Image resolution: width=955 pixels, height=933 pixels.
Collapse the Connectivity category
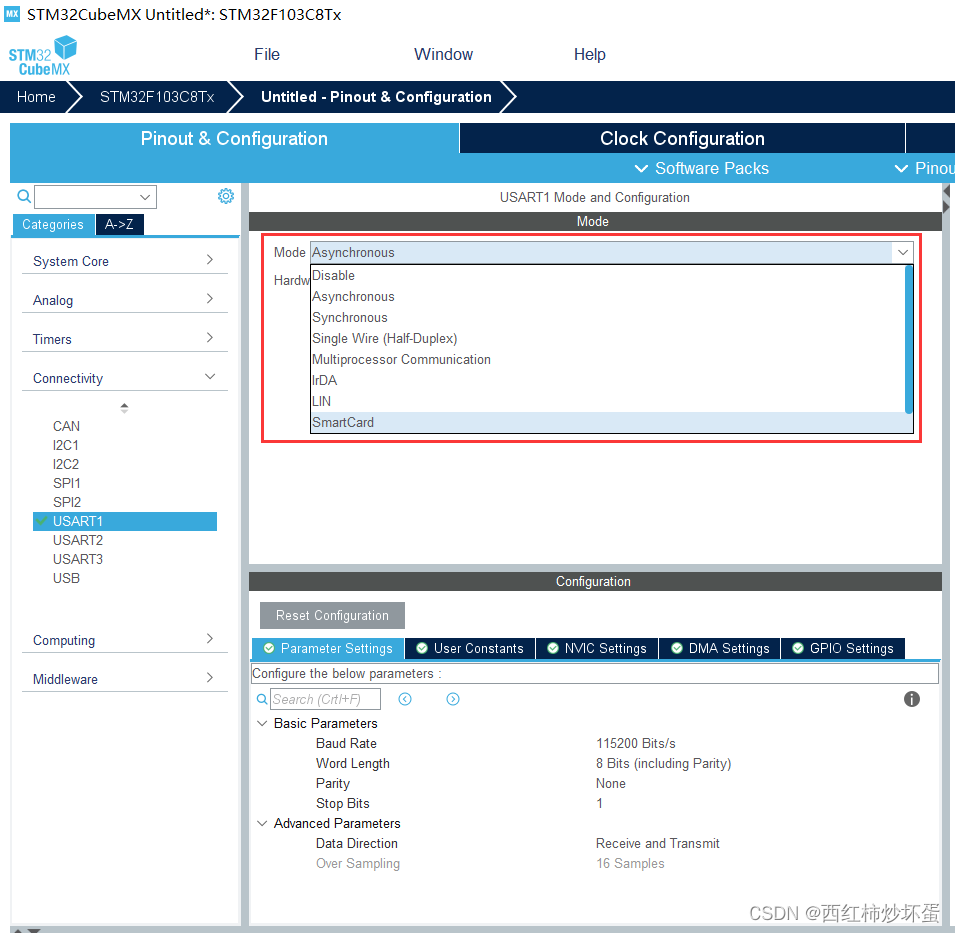pyautogui.click(x=124, y=378)
